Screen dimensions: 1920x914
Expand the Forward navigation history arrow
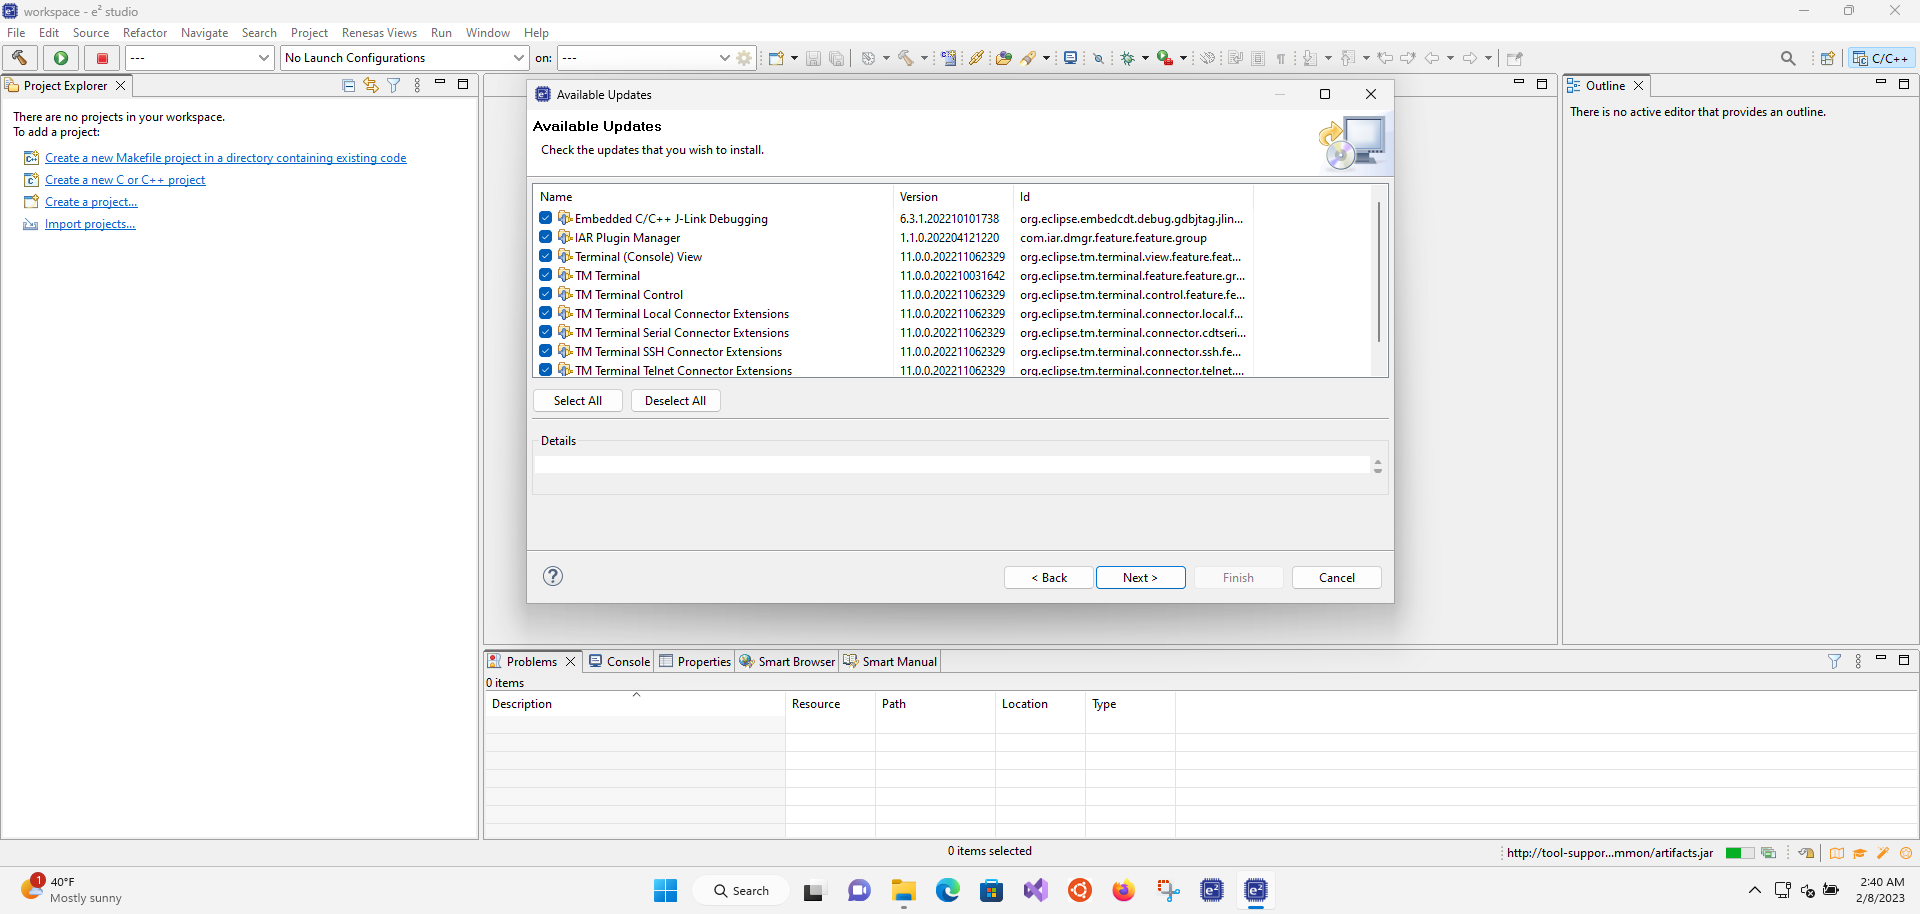1488,58
